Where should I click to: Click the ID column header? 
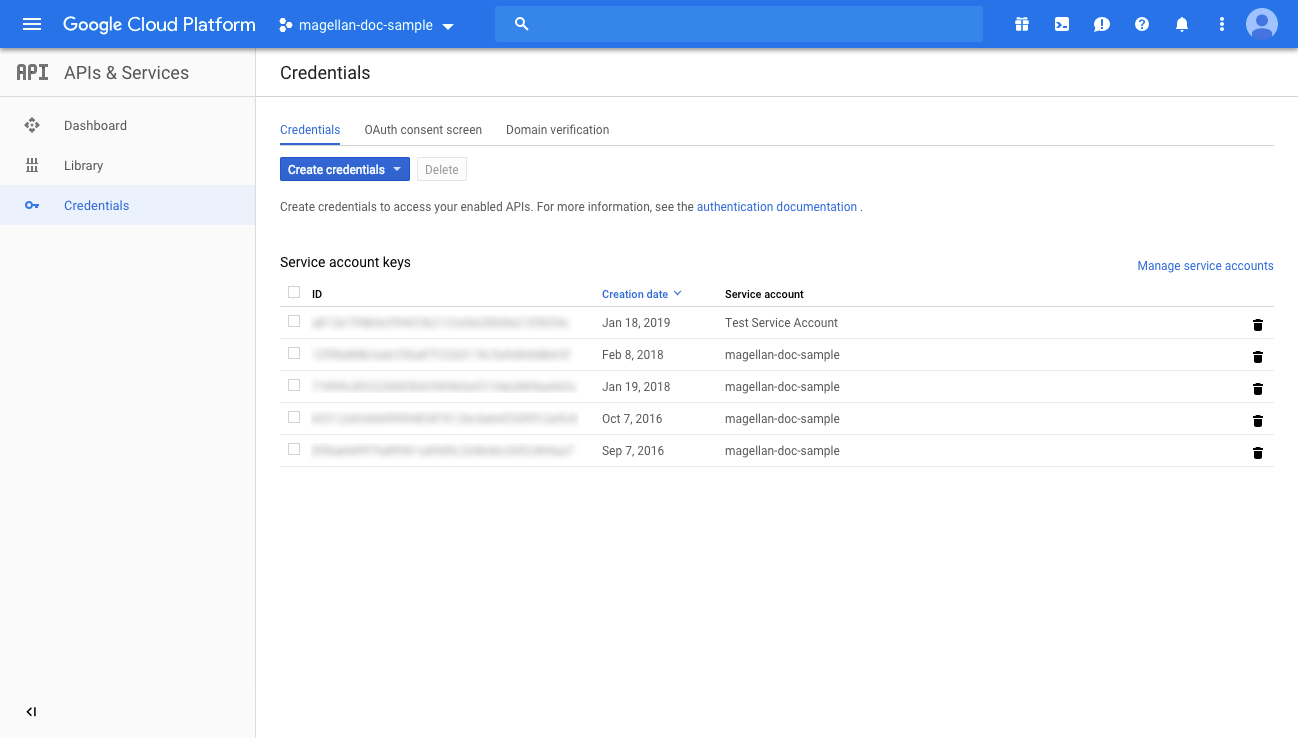[317, 294]
